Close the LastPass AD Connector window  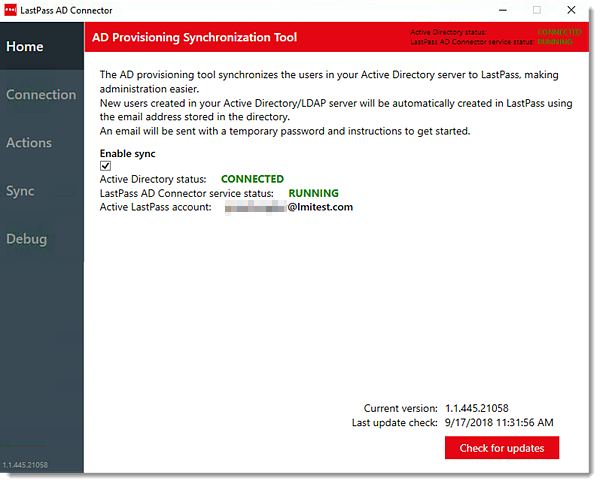pyautogui.click(x=574, y=10)
